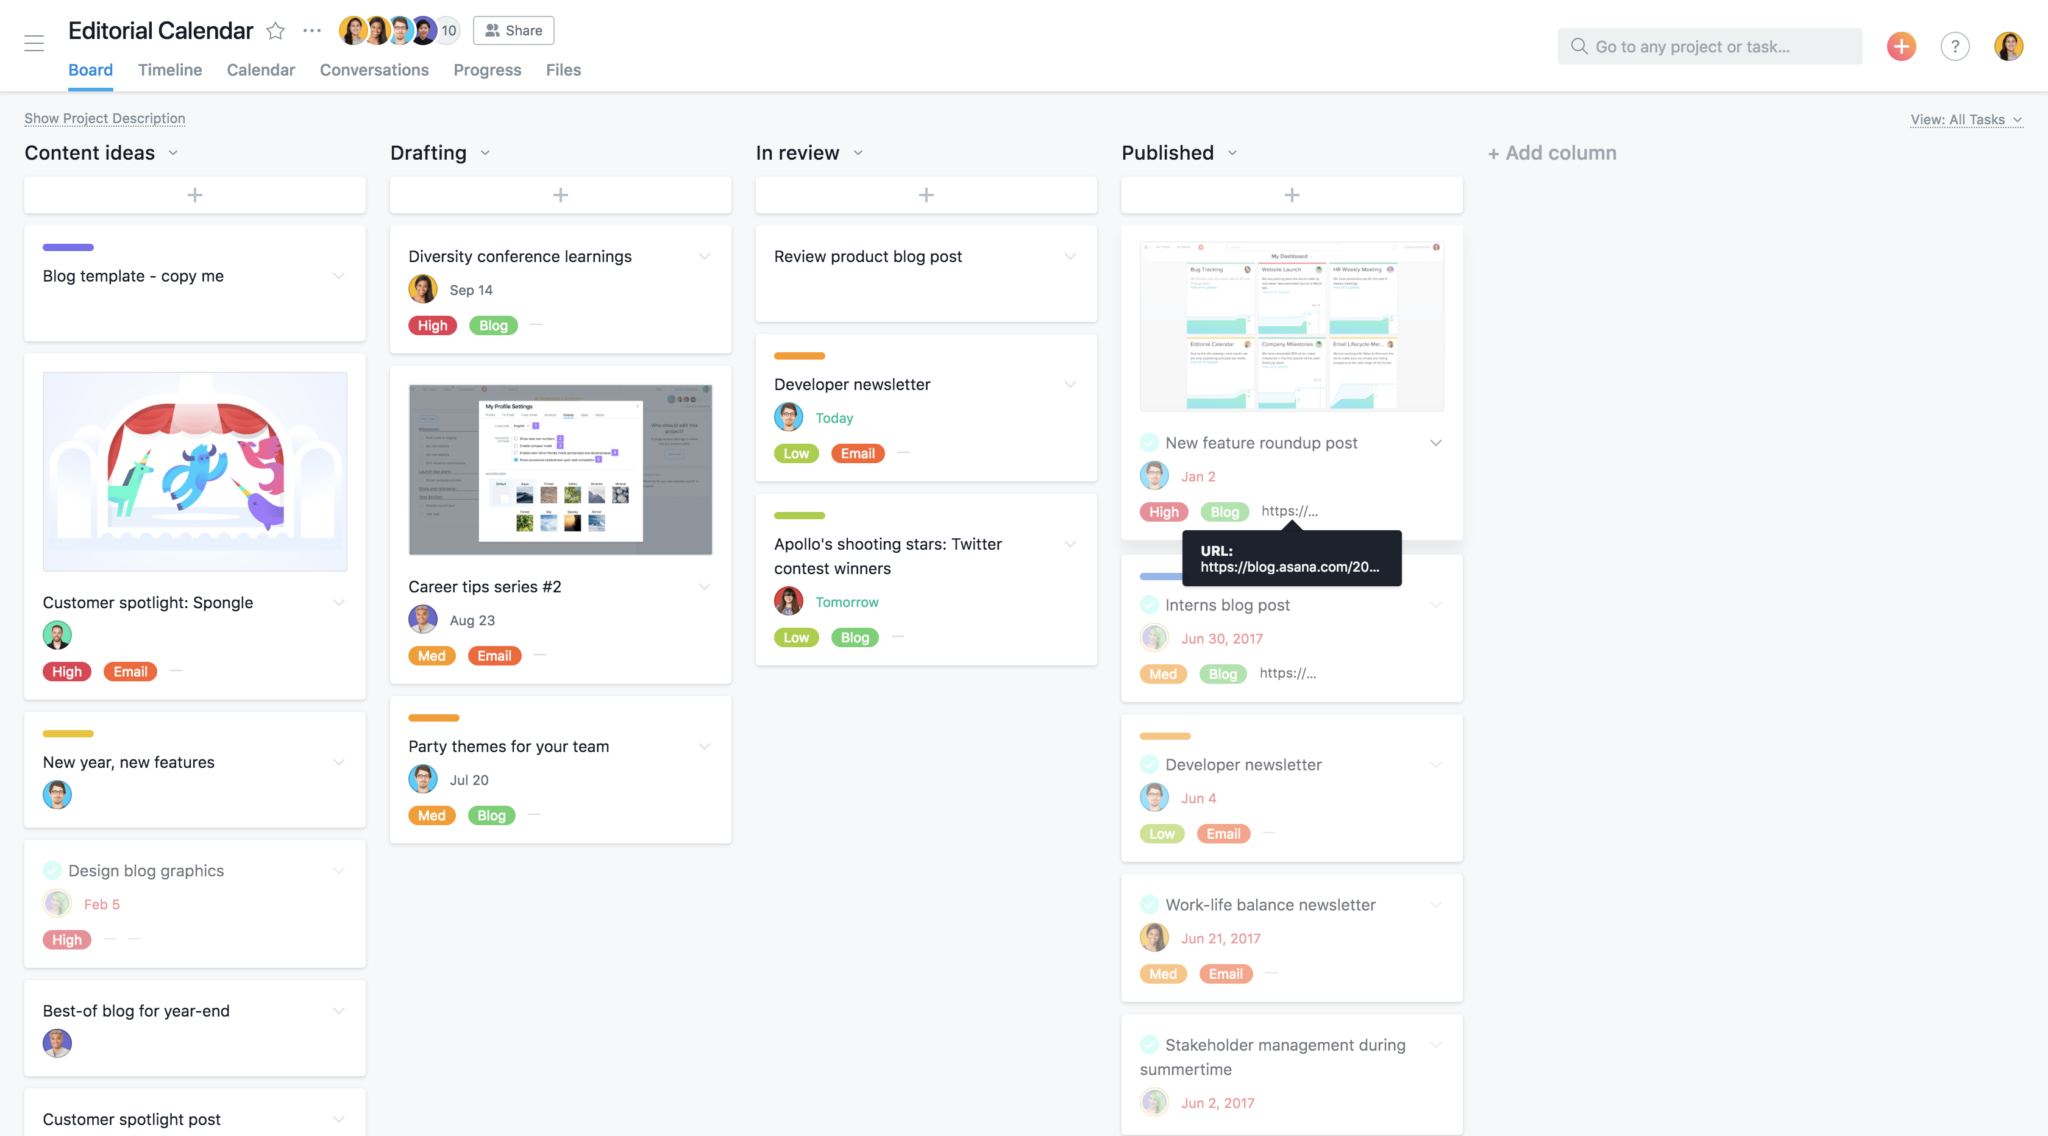The height and width of the screenshot is (1136, 2048).
Task: Click the Board view tab
Action: click(91, 70)
